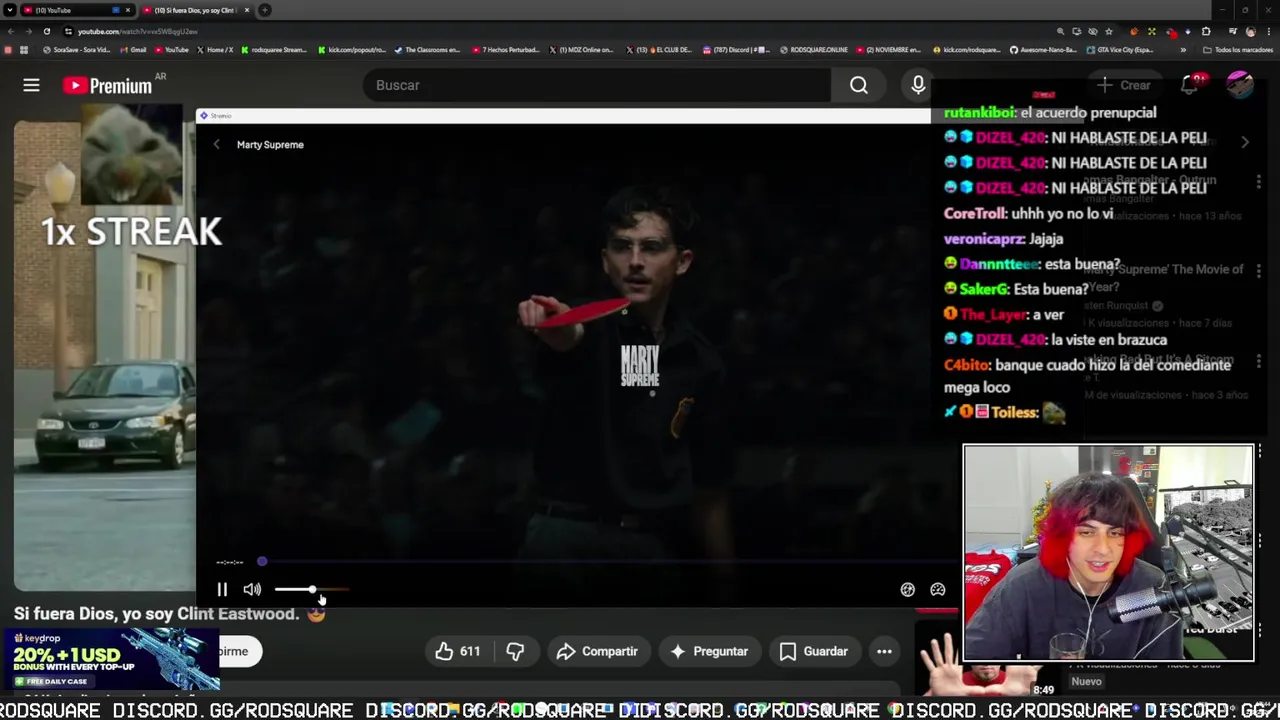
Task: Pause the Marty Supreme playback
Action: (x=222, y=590)
